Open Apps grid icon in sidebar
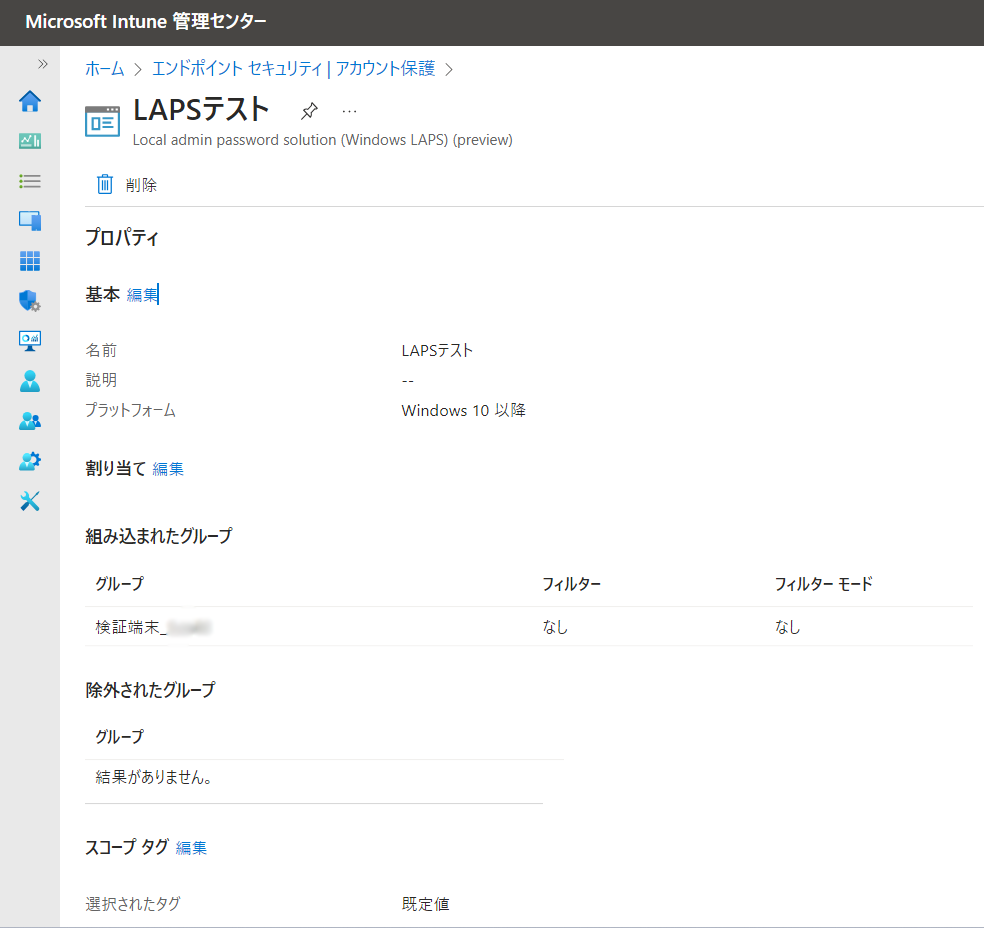The width and height of the screenshot is (984, 928). tap(30, 261)
